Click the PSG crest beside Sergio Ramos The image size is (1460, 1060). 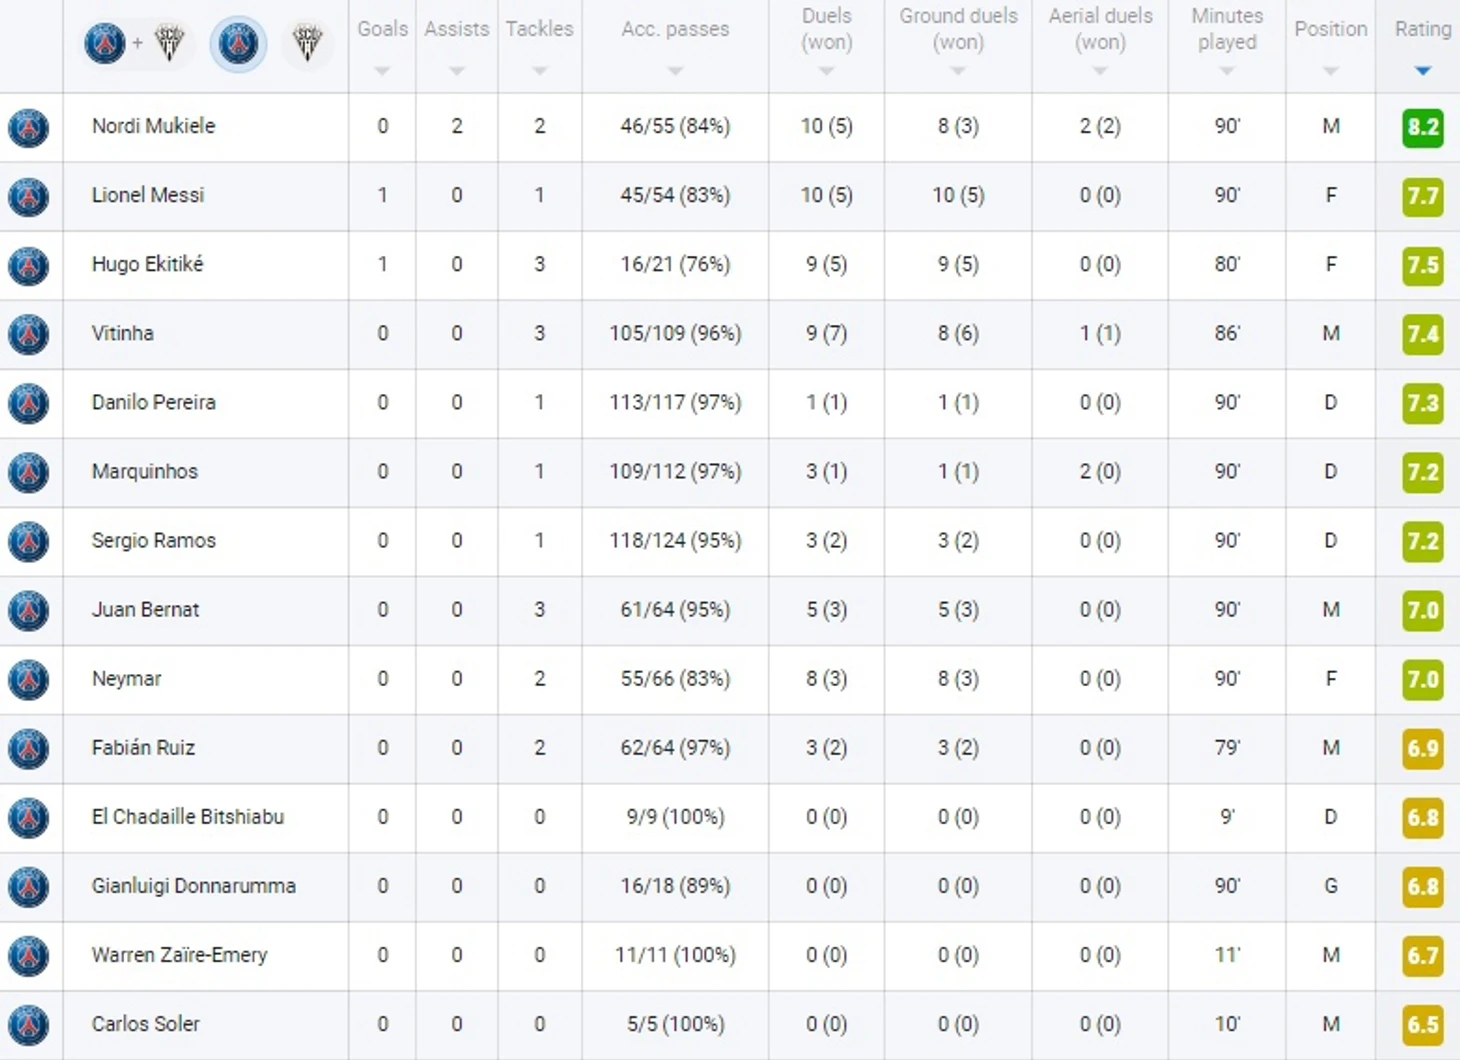point(29,541)
